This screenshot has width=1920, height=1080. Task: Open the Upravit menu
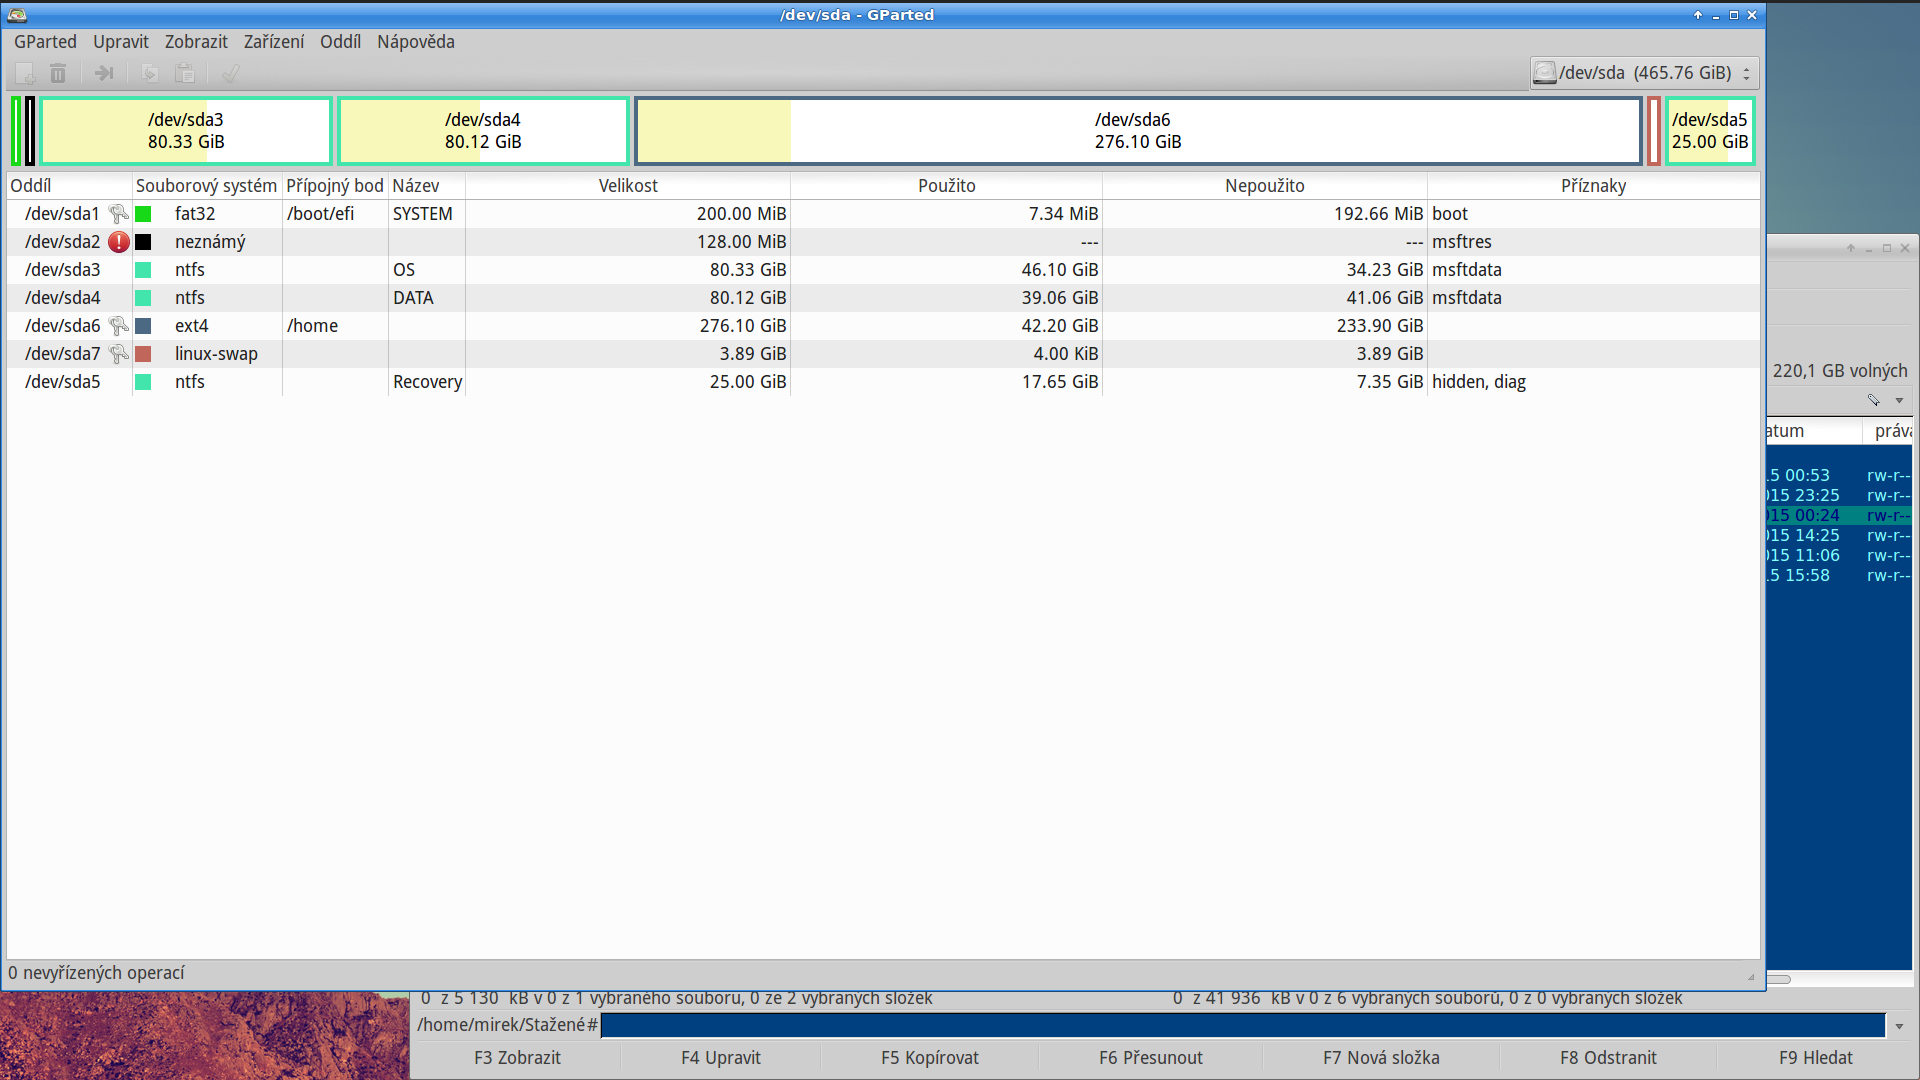pyautogui.click(x=121, y=42)
